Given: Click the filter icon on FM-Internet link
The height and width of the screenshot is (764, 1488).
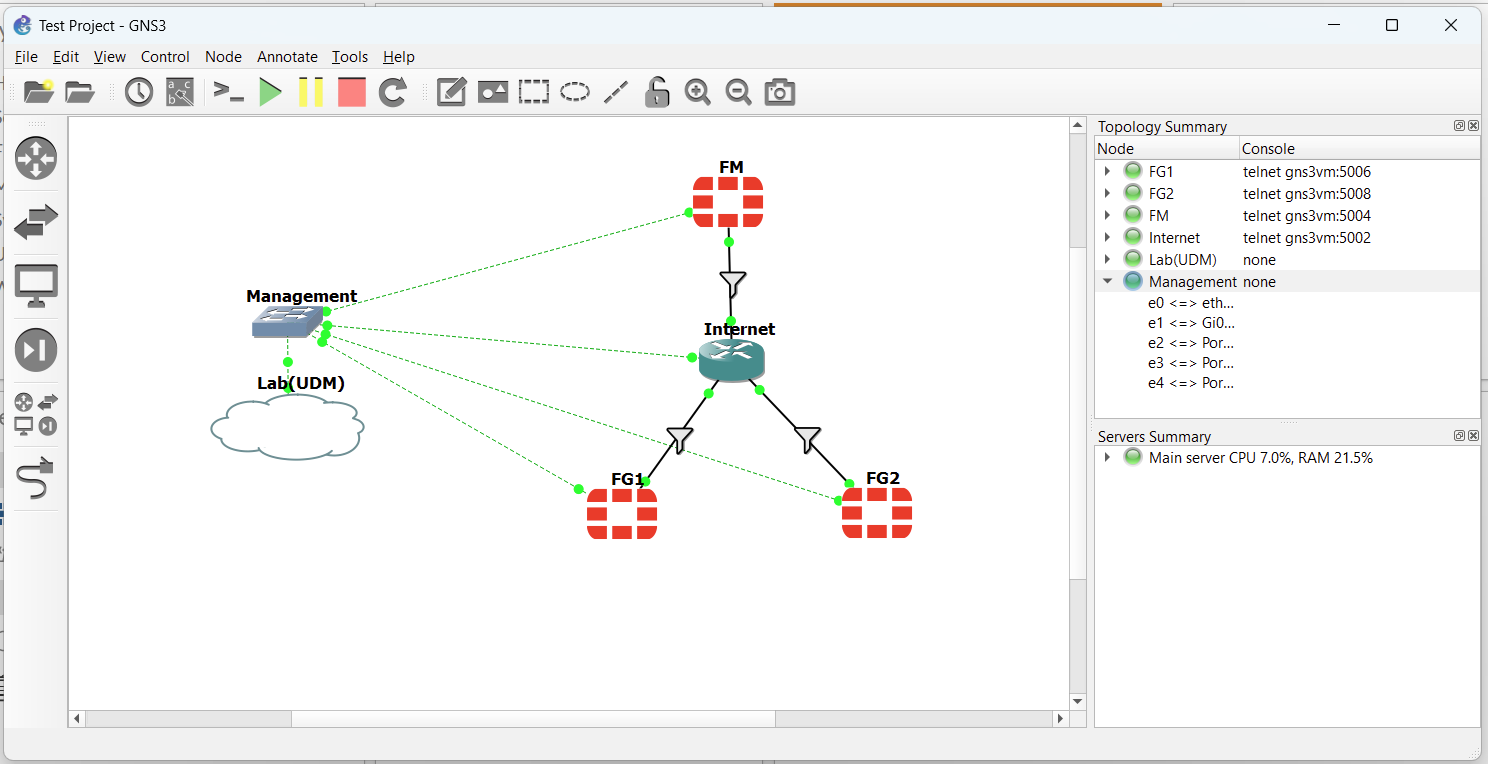Looking at the screenshot, I should [x=733, y=284].
